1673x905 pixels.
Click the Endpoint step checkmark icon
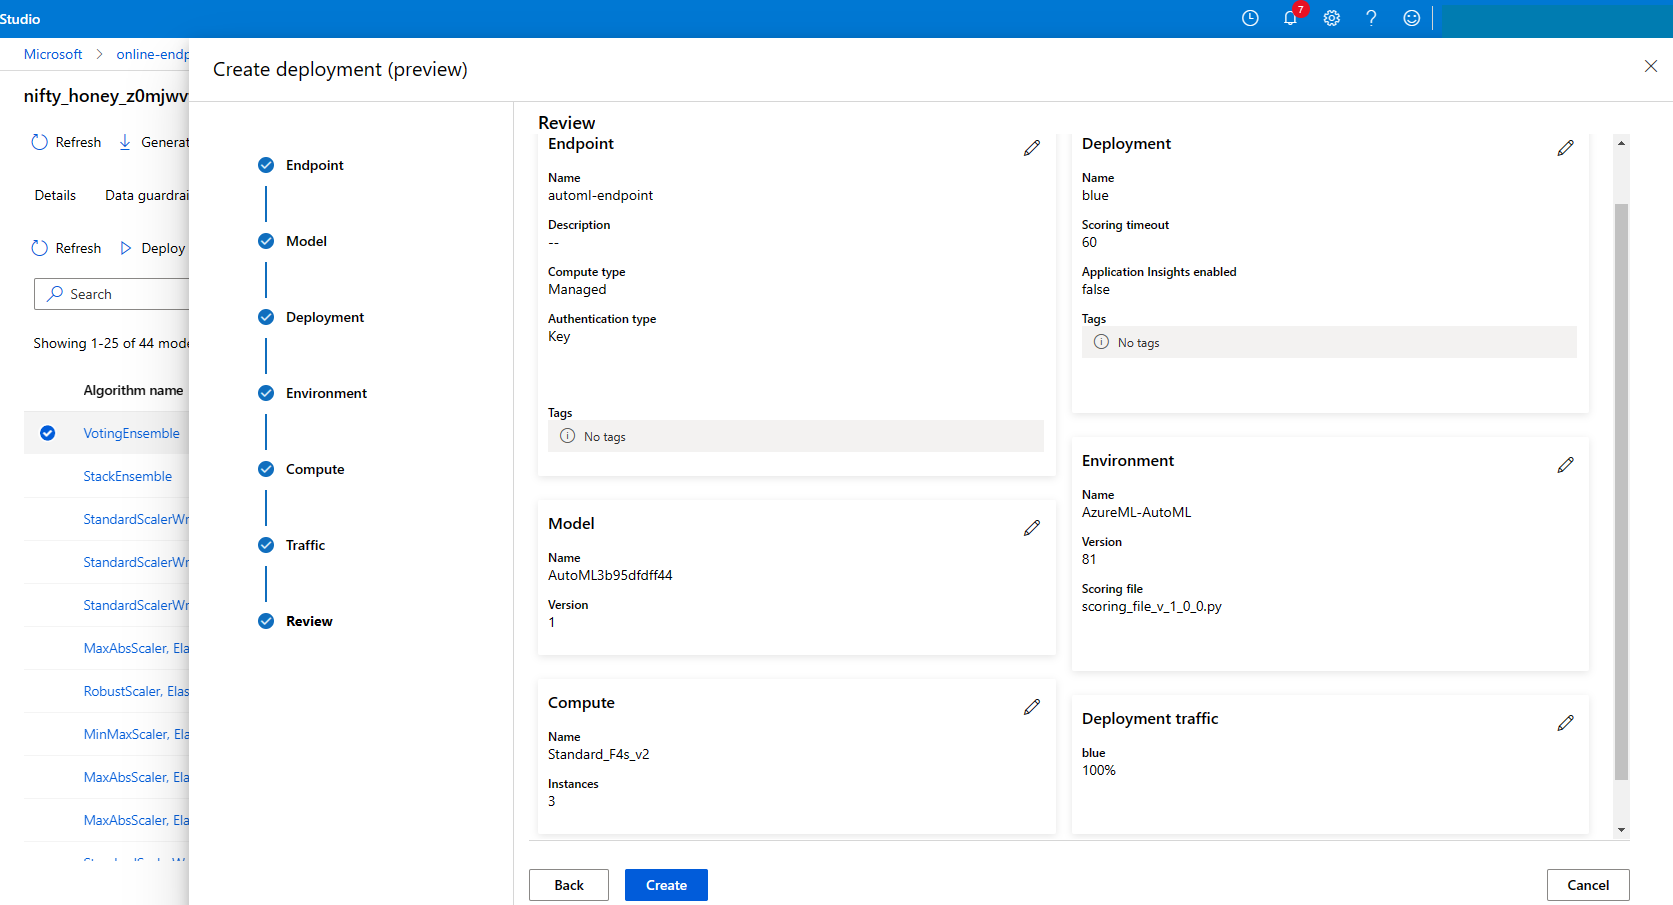click(x=266, y=165)
